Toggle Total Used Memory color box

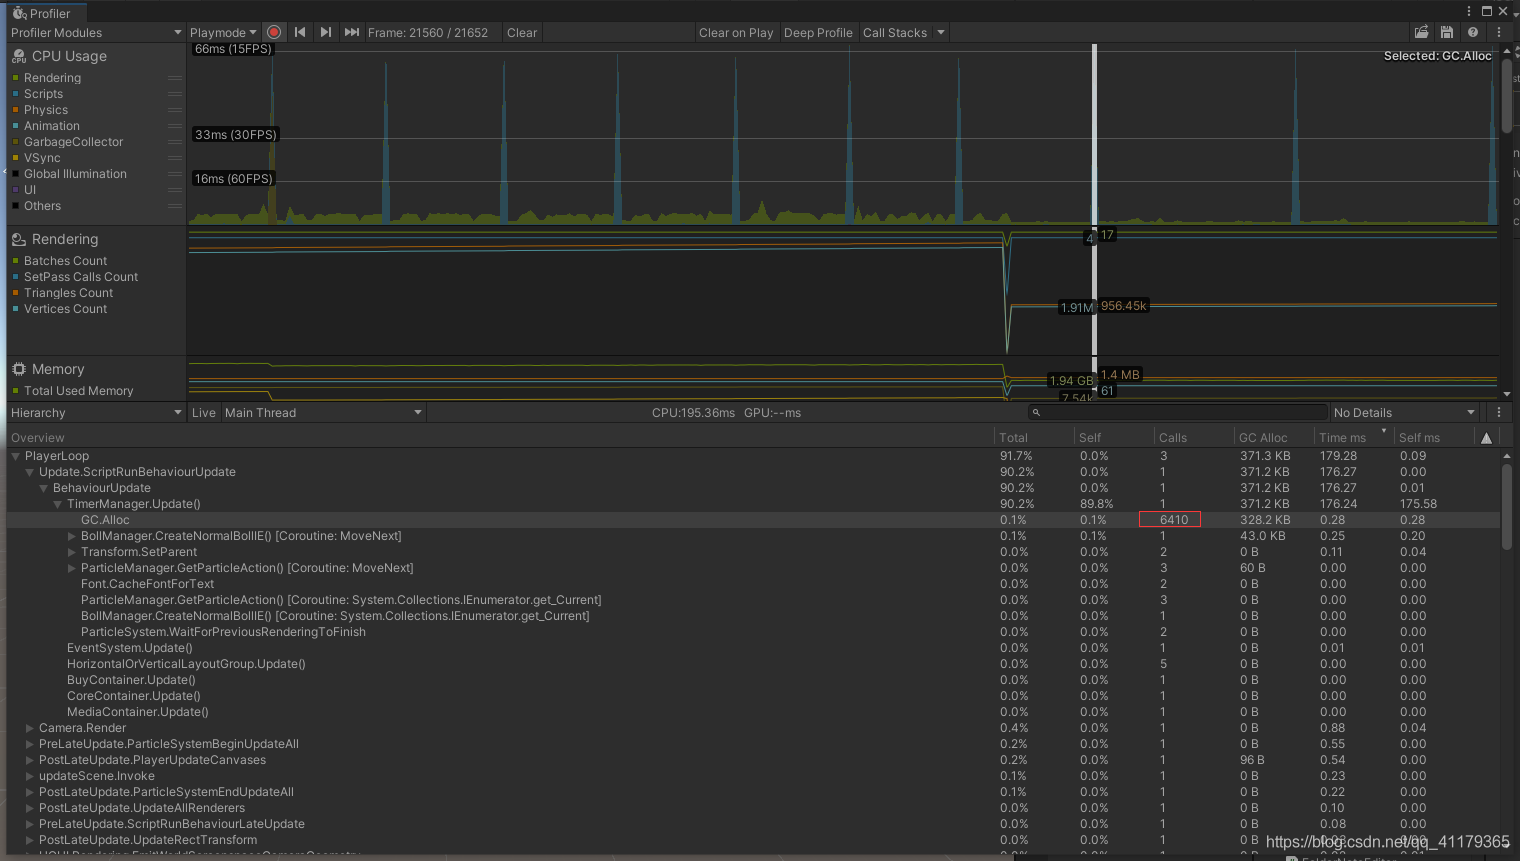coord(15,391)
